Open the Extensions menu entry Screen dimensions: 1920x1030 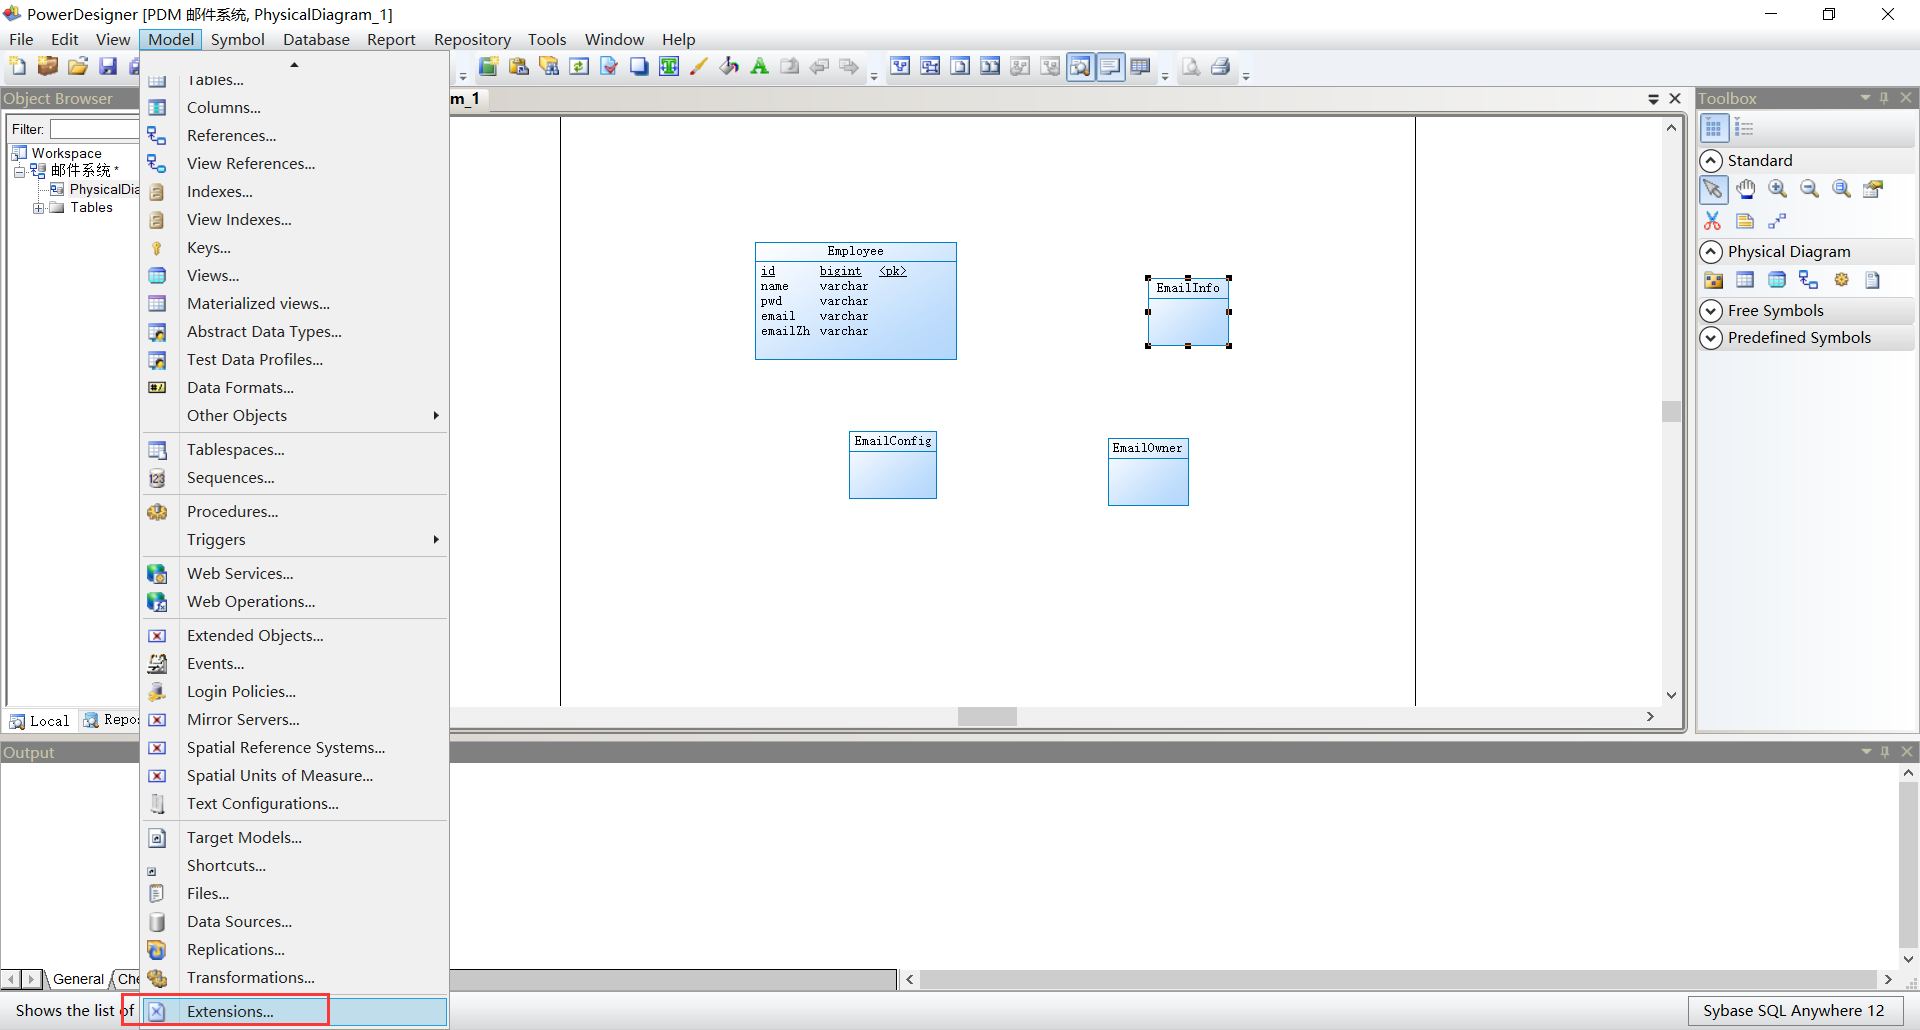(x=294, y=1012)
